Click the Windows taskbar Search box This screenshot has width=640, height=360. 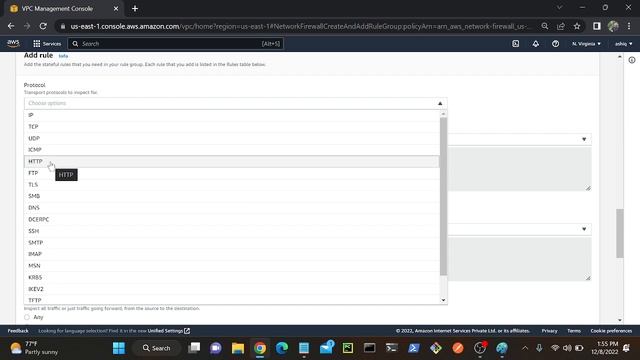(156, 348)
